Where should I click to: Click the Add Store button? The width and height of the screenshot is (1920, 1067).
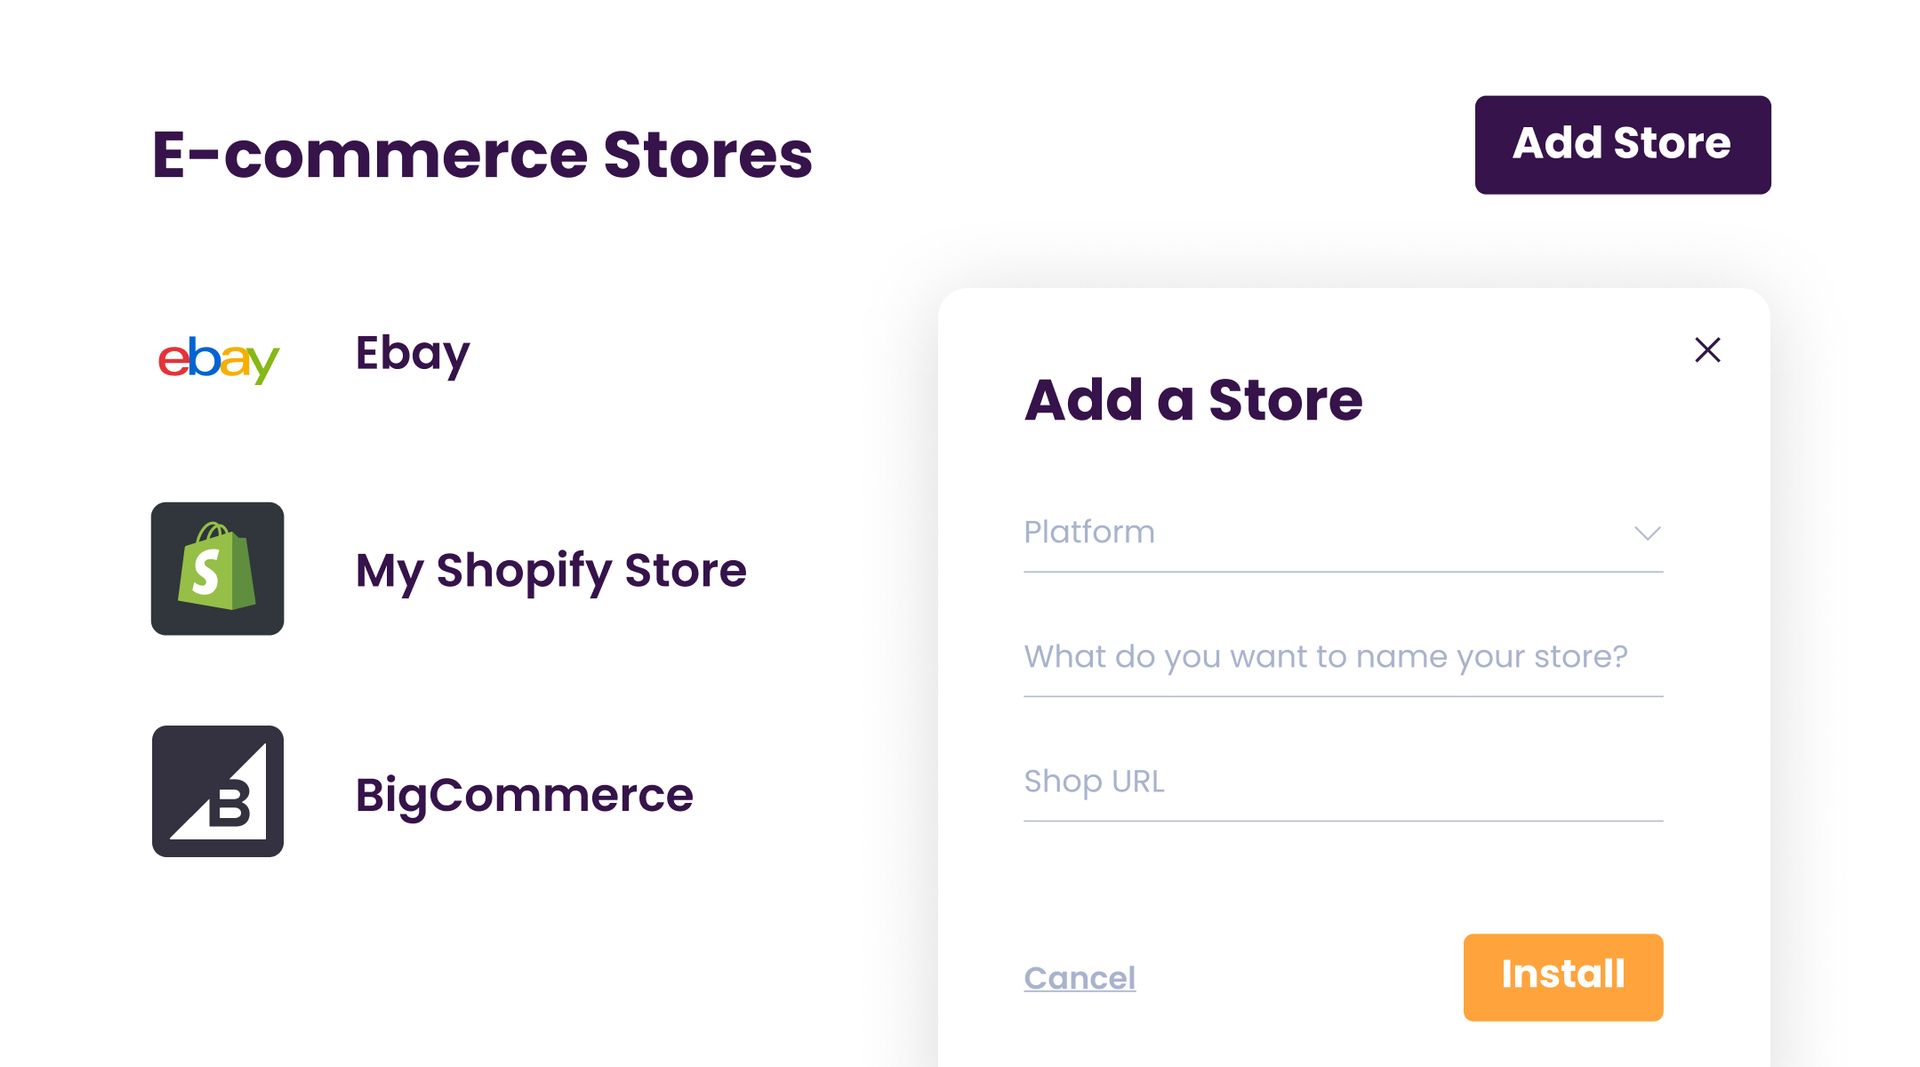click(1621, 143)
